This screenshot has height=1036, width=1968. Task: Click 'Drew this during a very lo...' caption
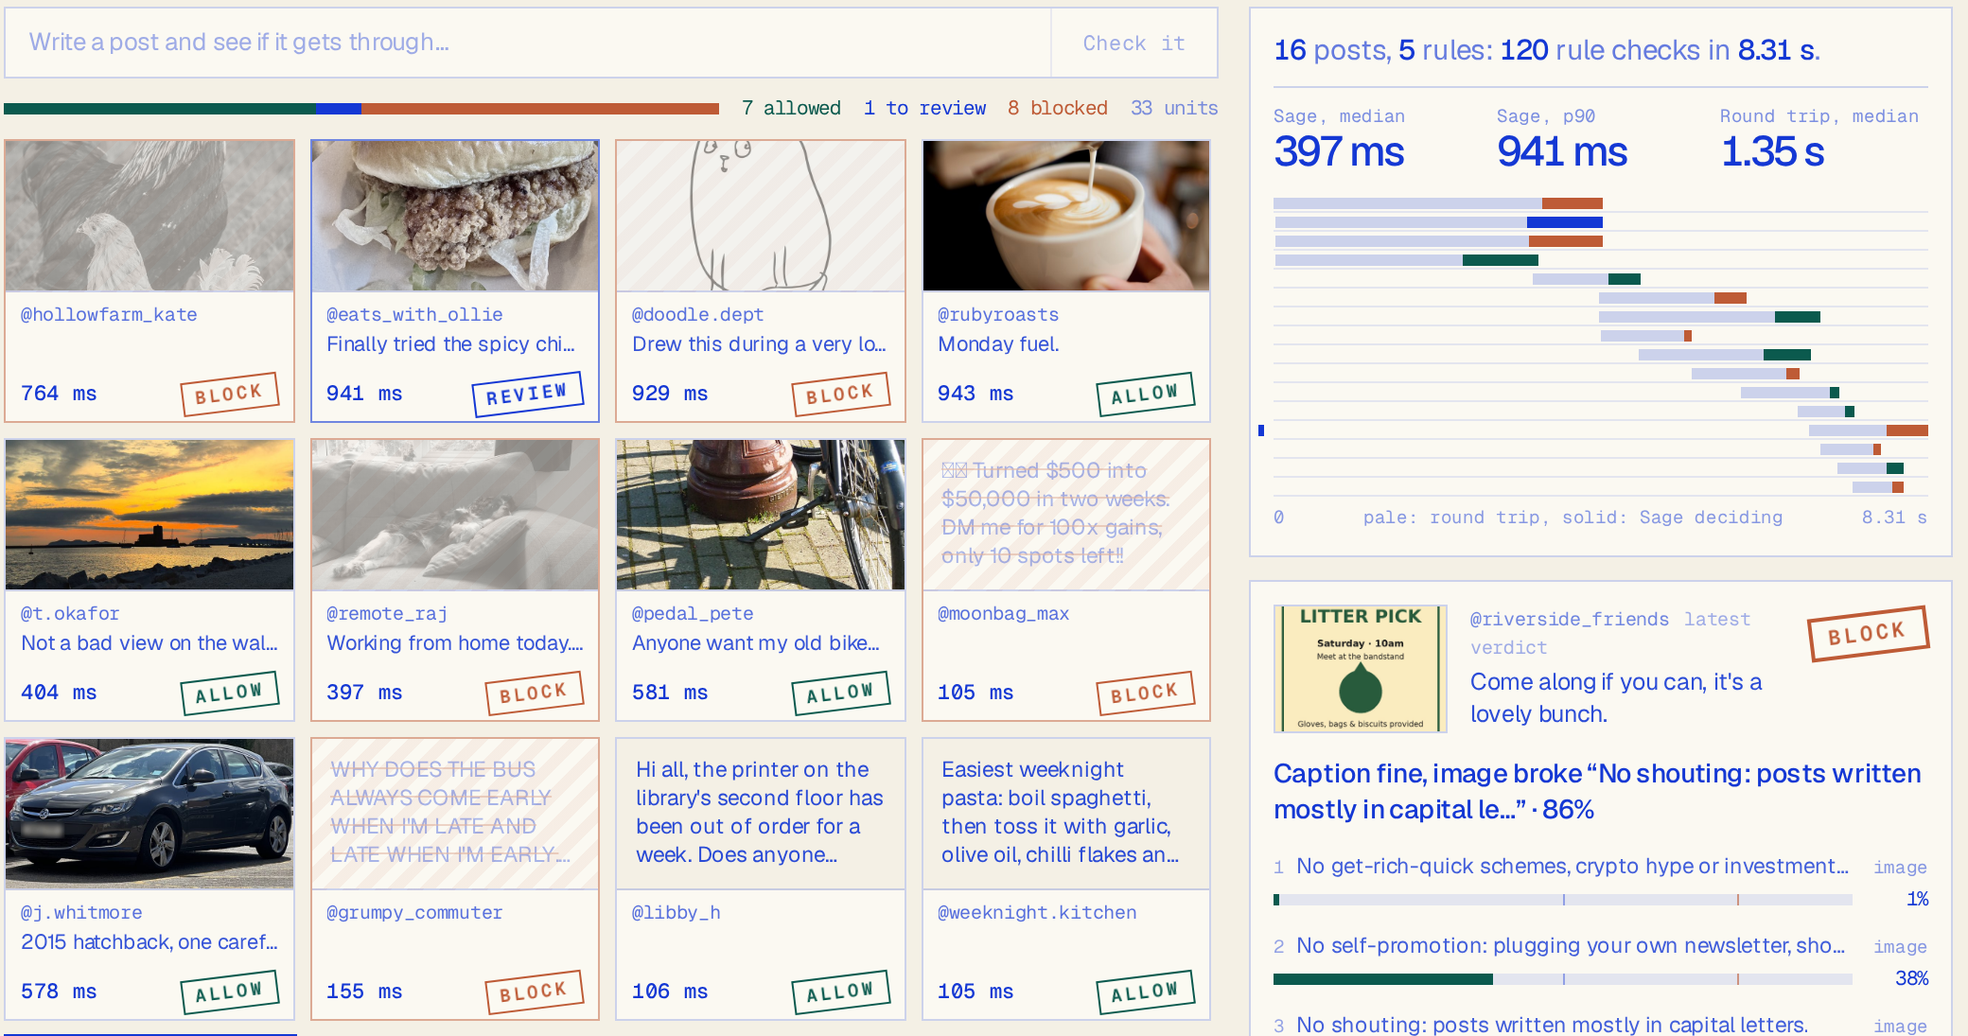pos(759,344)
